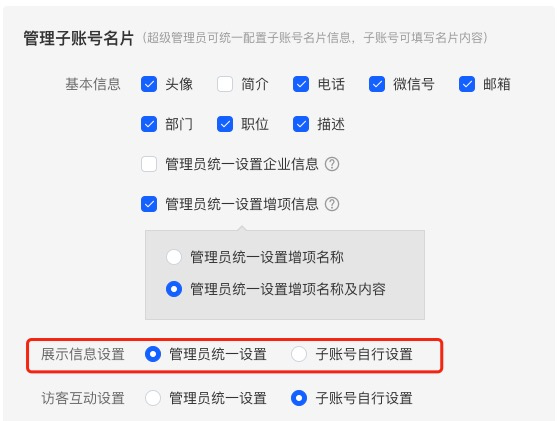Screen dimensions: 557x421
Task: Select 管理员统一设置增项名称 radio option
Action: (174, 257)
